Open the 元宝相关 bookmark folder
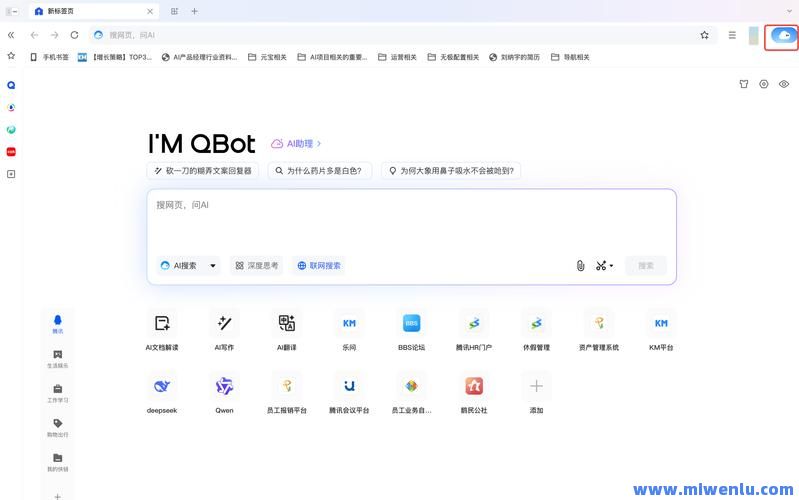The height and width of the screenshot is (500, 799). (x=268, y=57)
